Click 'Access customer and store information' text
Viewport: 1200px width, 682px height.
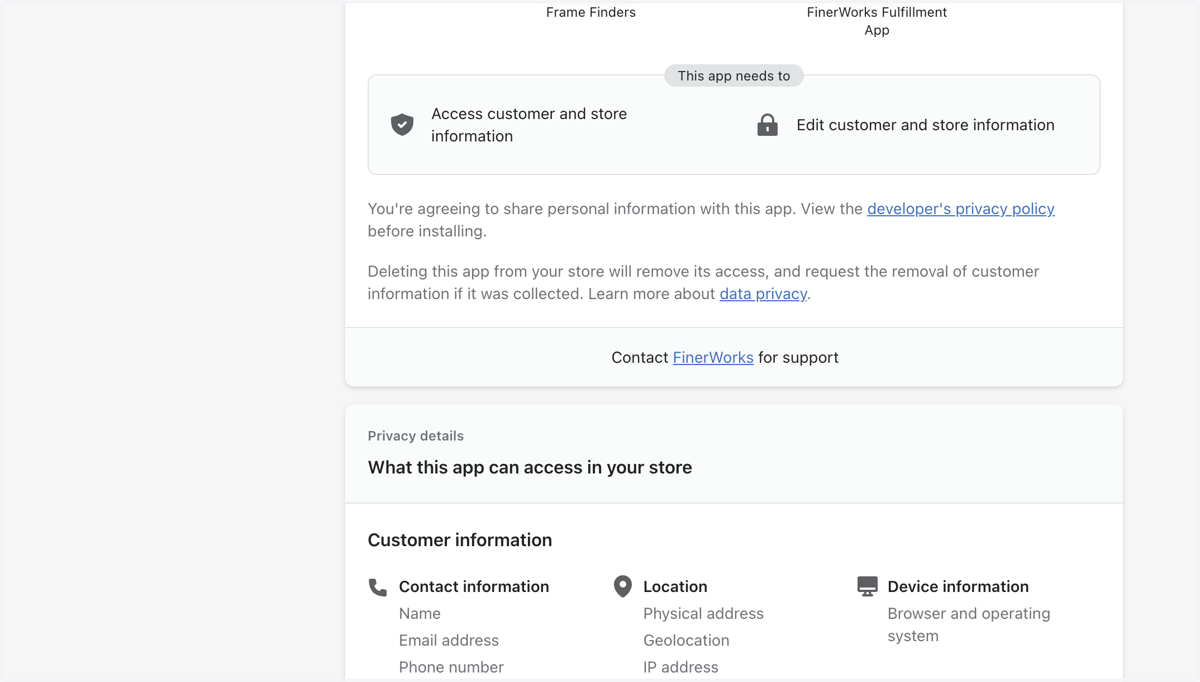pos(529,125)
